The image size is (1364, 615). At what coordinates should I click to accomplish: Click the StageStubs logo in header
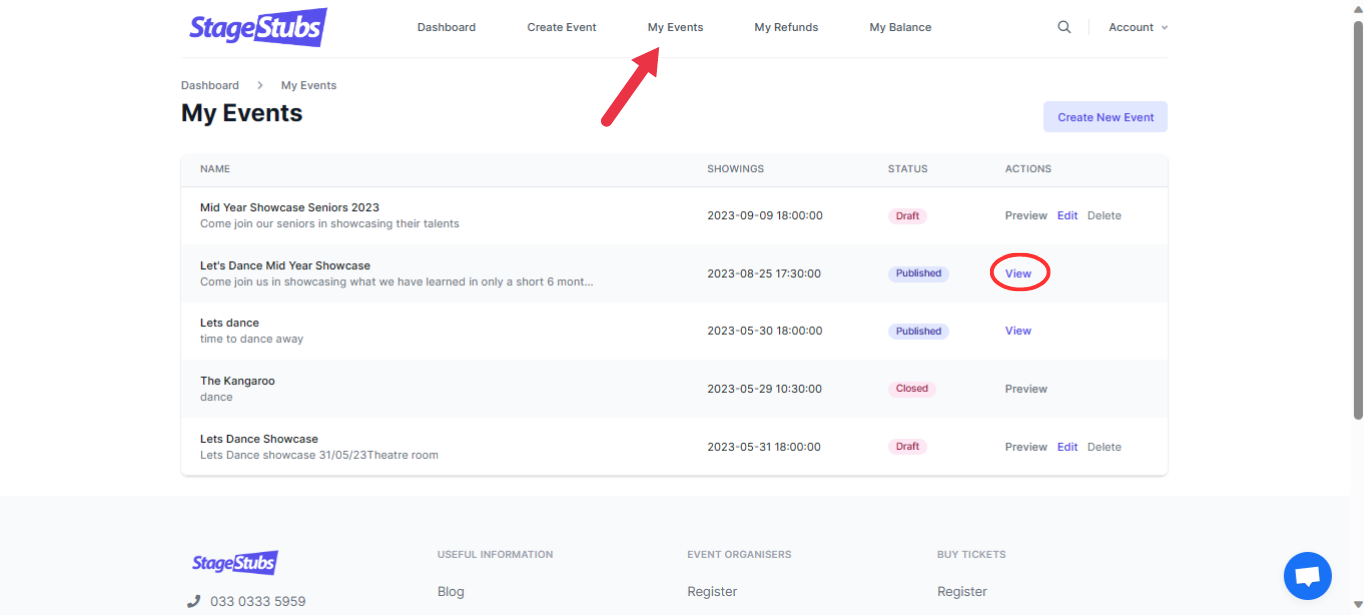click(258, 27)
